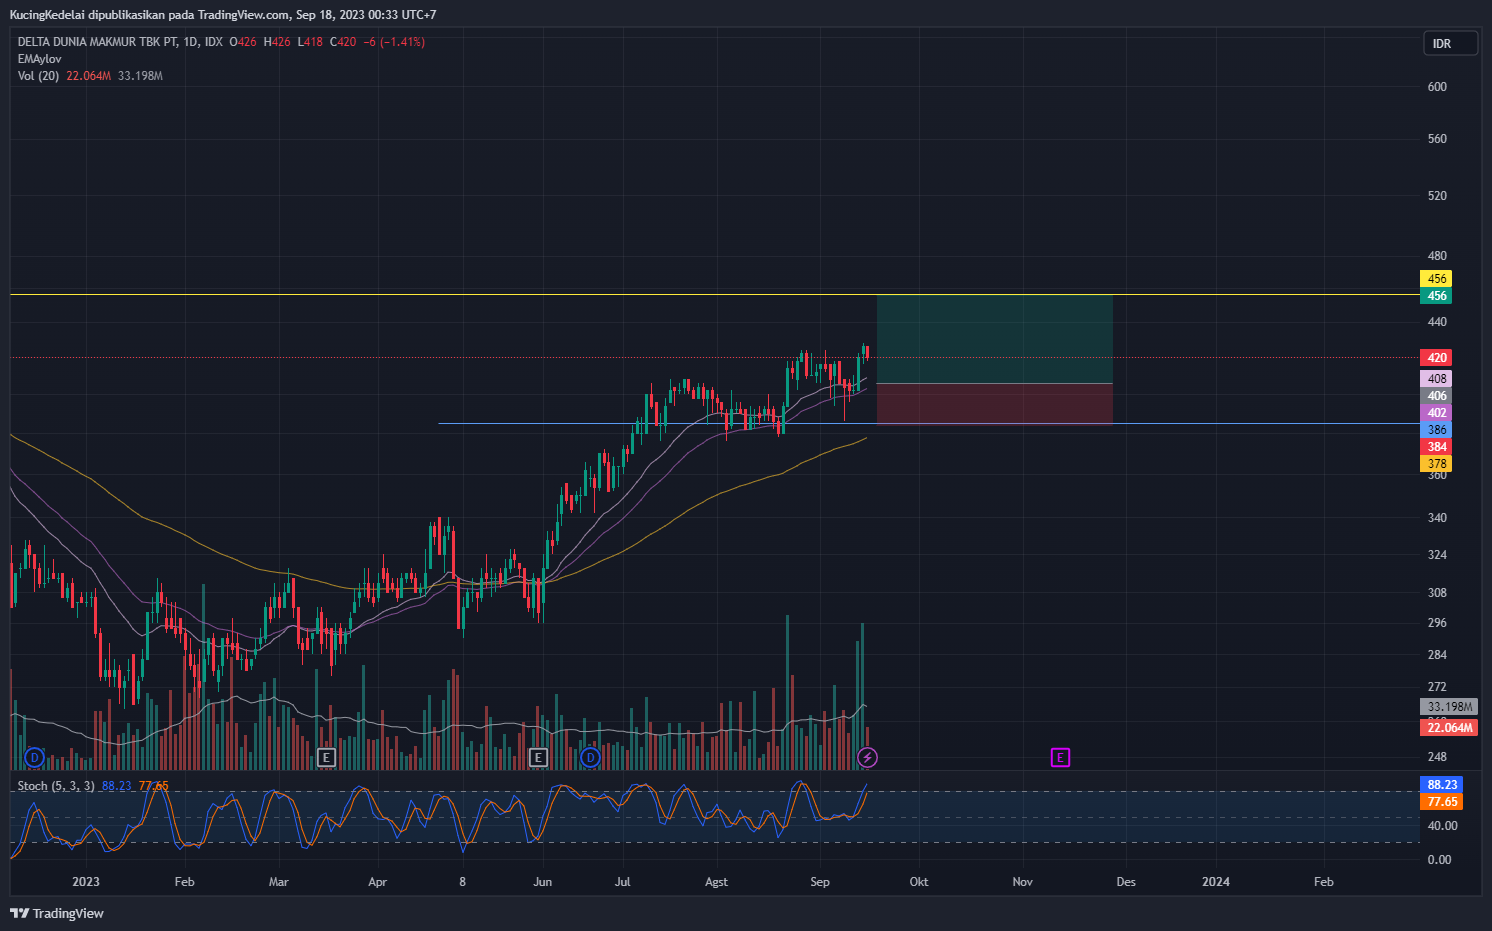The image size is (1492, 931).
Task: Click the 33.198M volume axis label
Action: (1449, 707)
